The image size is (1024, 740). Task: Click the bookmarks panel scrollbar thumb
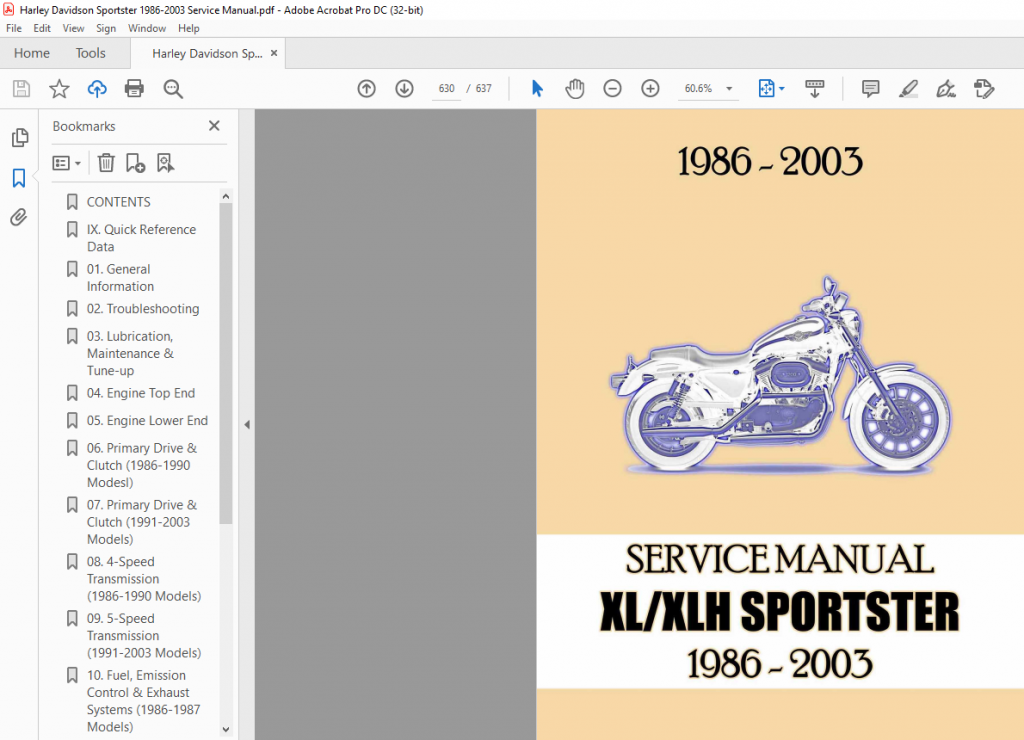[226, 363]
